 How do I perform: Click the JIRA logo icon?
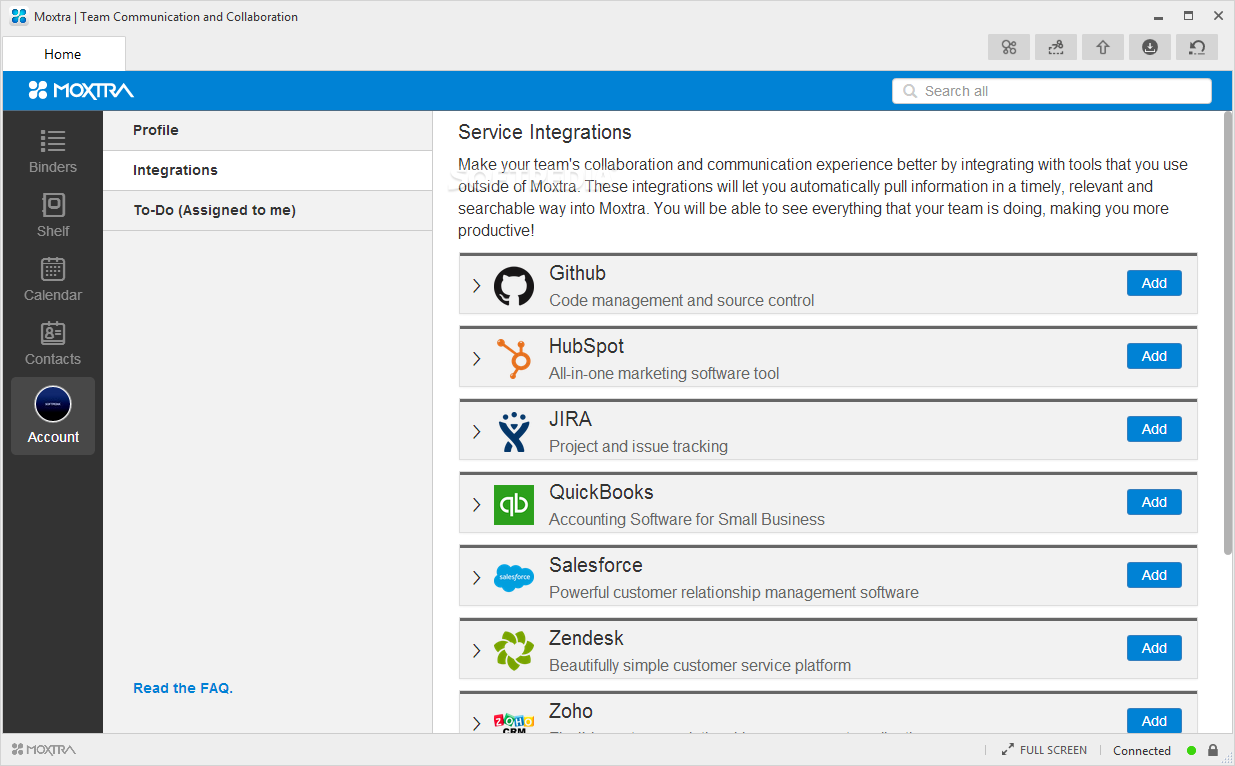click(514, 432)
